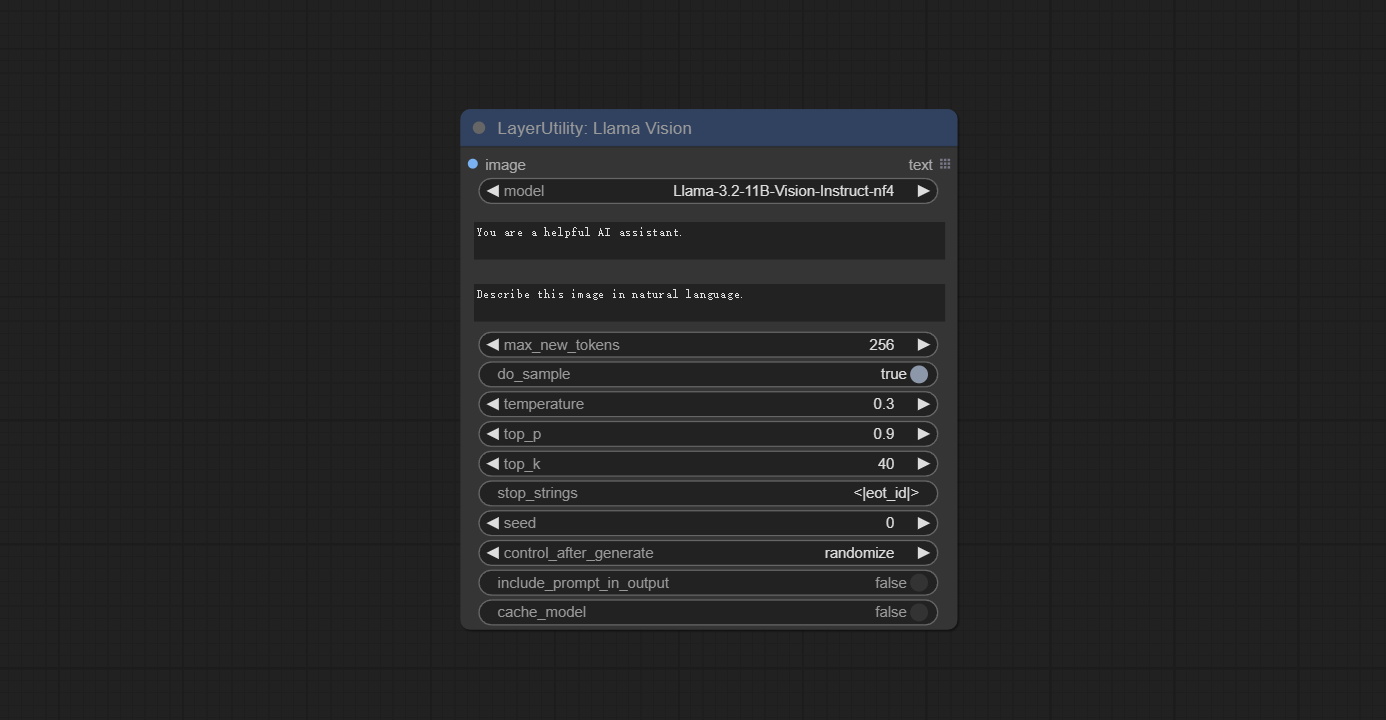Select next model with right arrow
Viewport: 1386px width, 720px height.
point(923,191)
